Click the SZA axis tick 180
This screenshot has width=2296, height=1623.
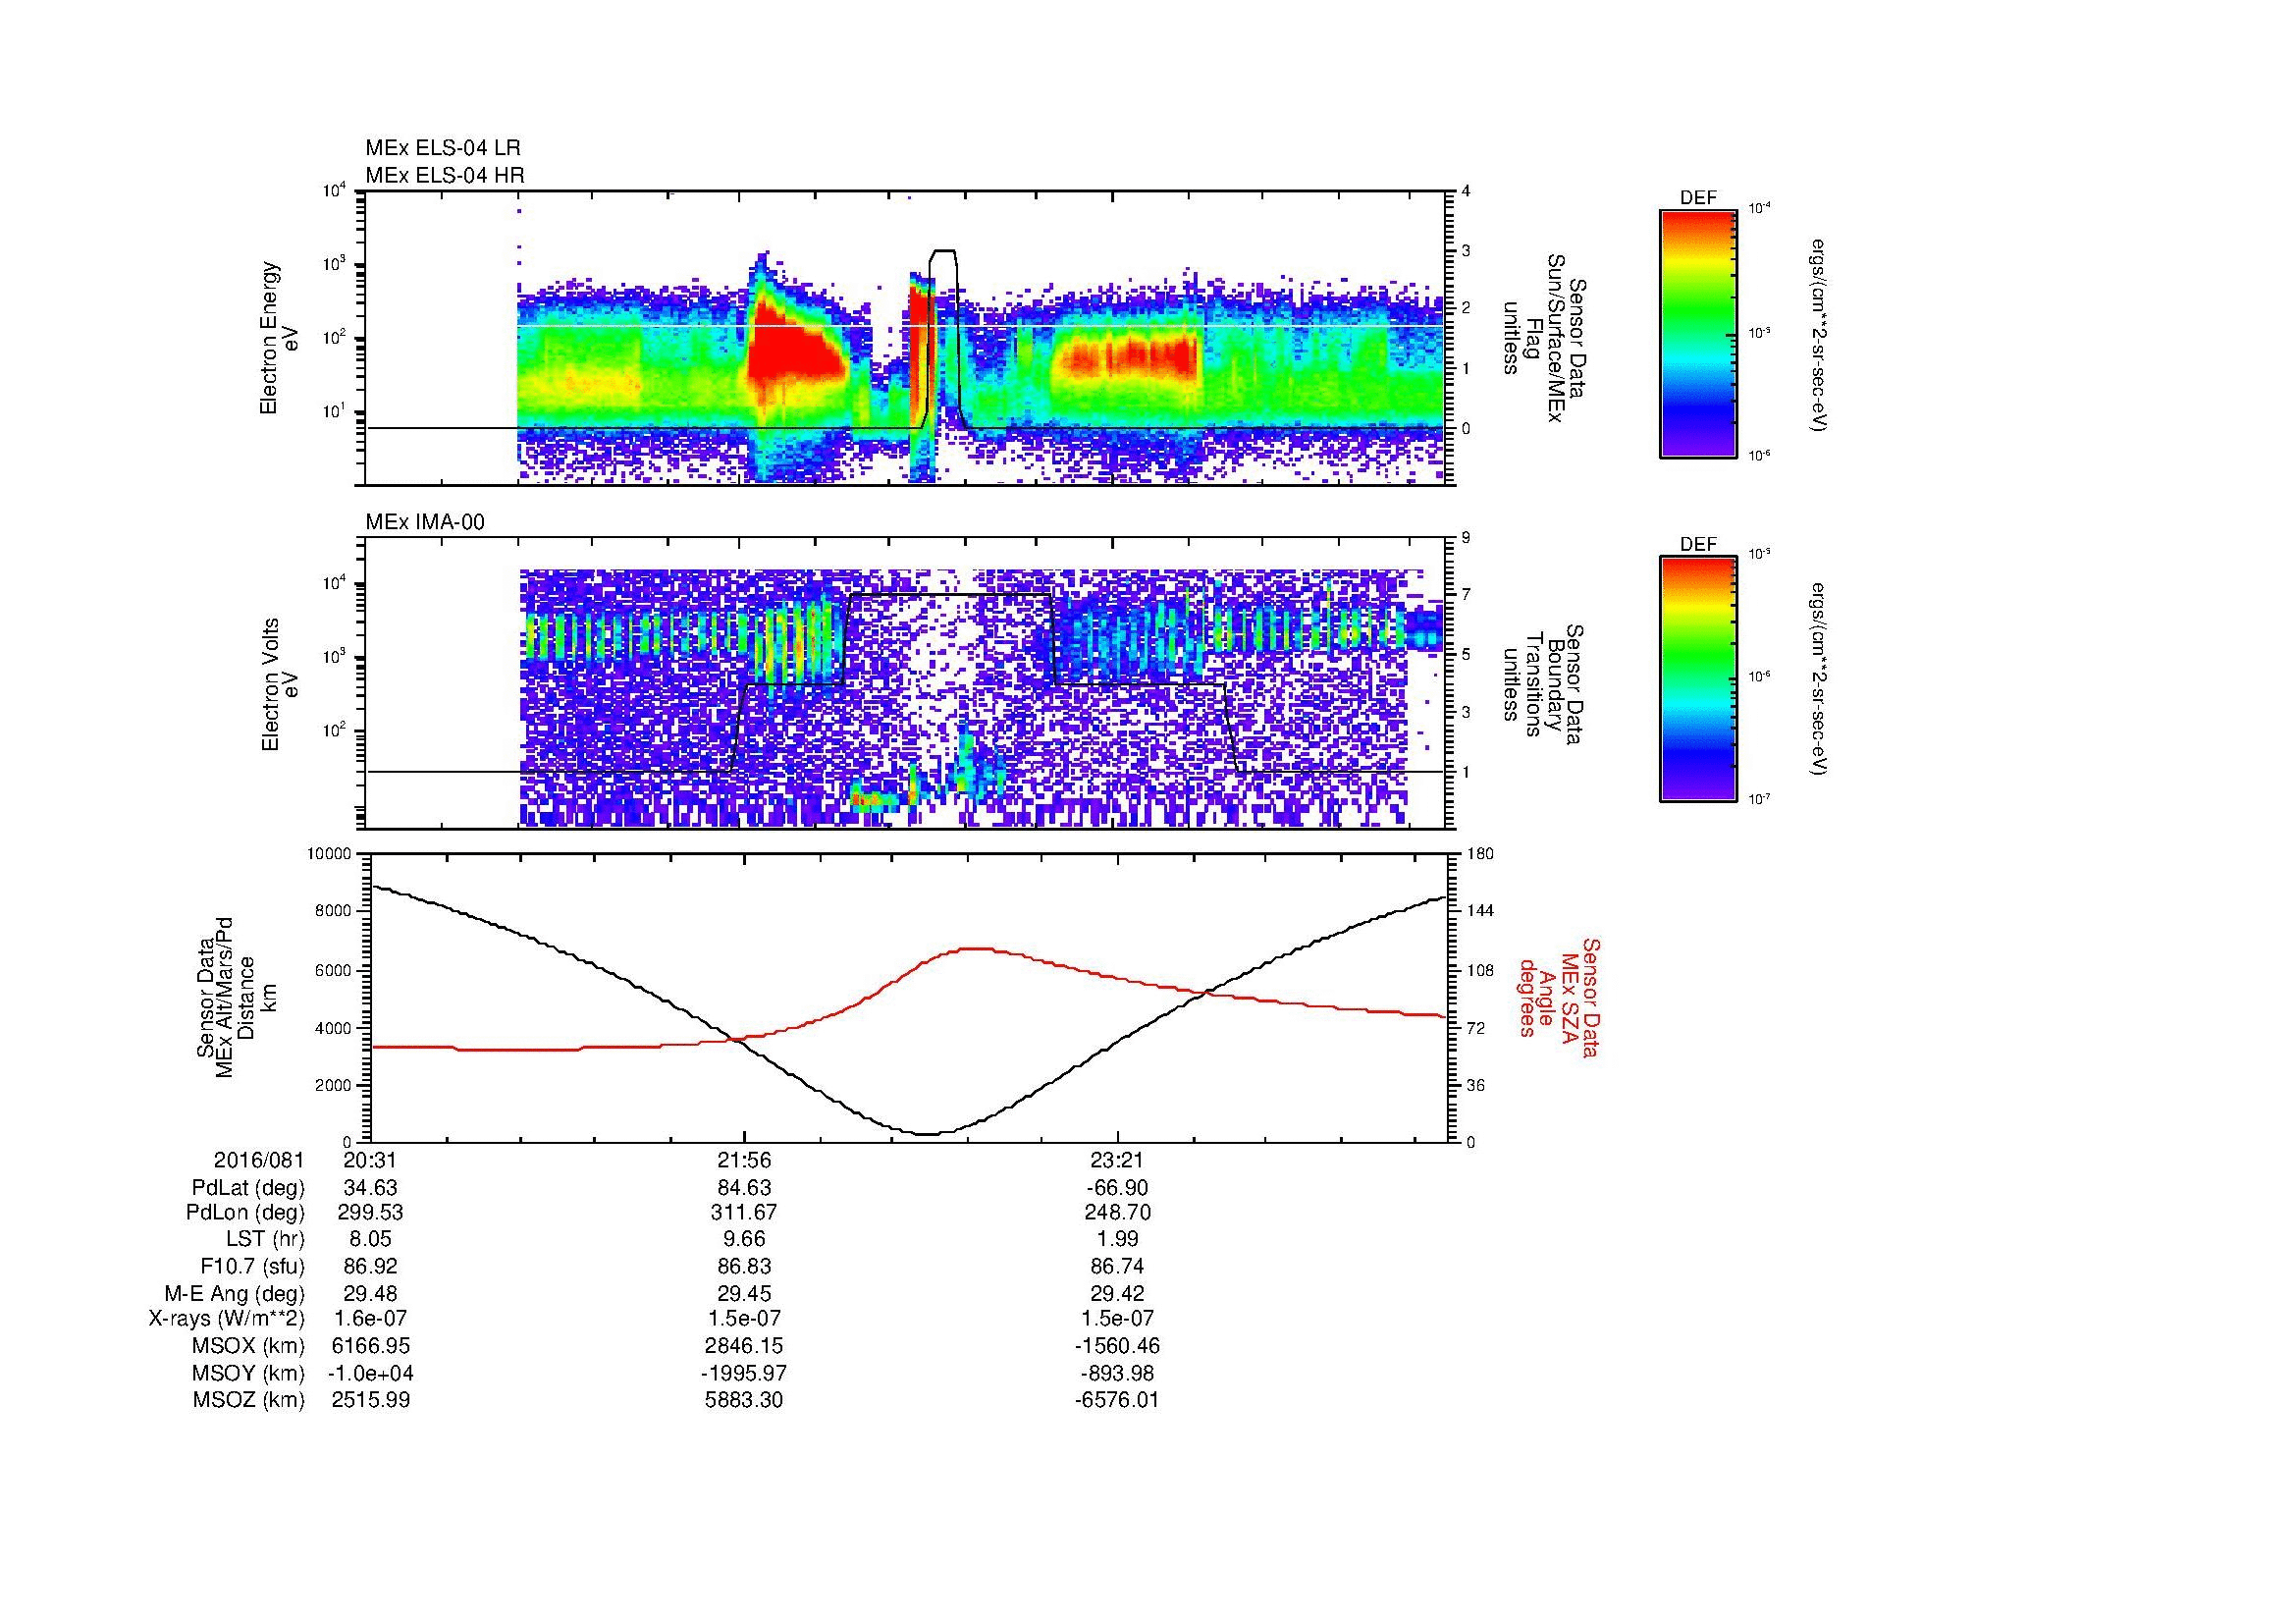pyautogui.click(x=1481, y=854)
